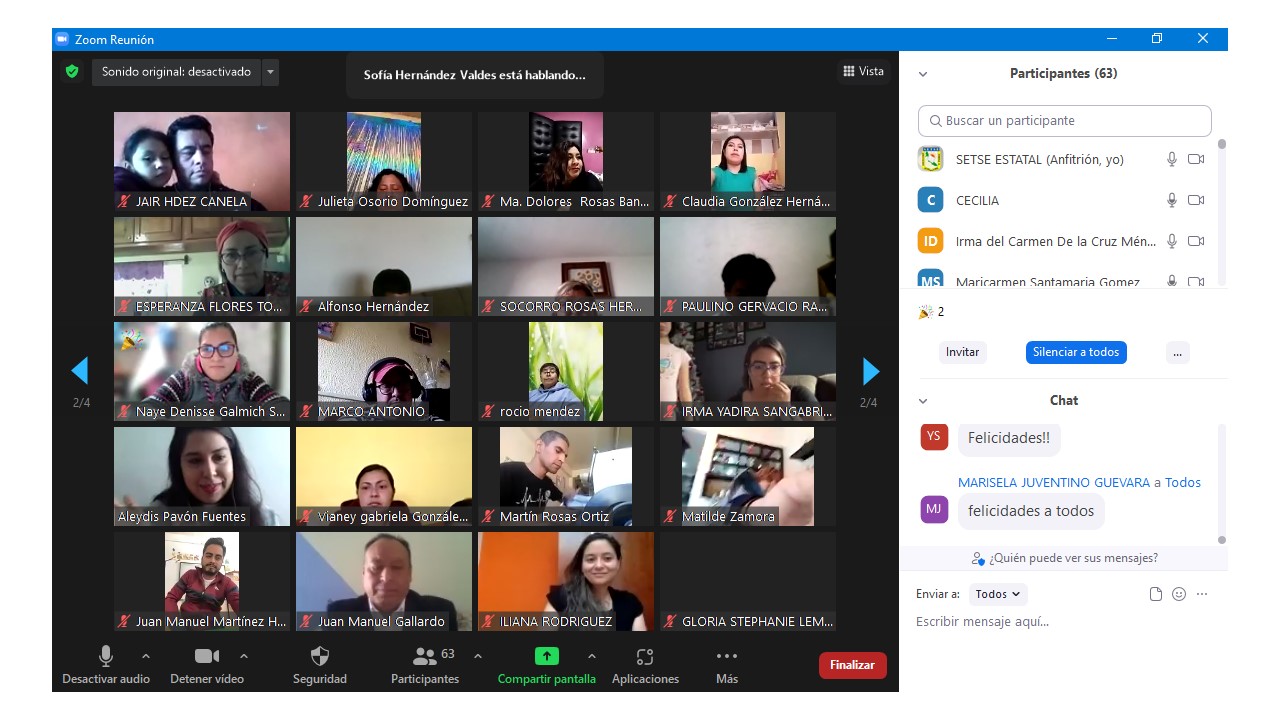Select GLORIA STEPHANIE tile without video
Screen dimensions: 1280x720
point(748,581)
